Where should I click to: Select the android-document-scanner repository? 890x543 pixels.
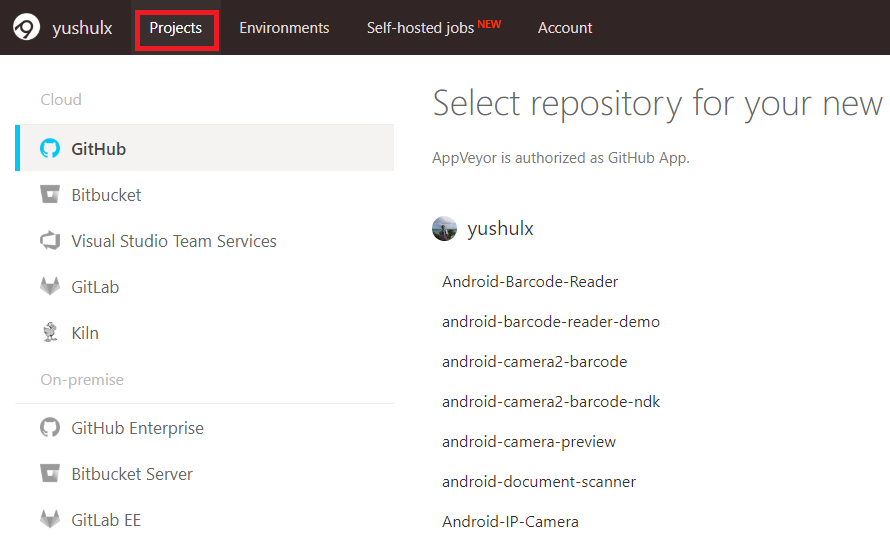pos(539,482)
